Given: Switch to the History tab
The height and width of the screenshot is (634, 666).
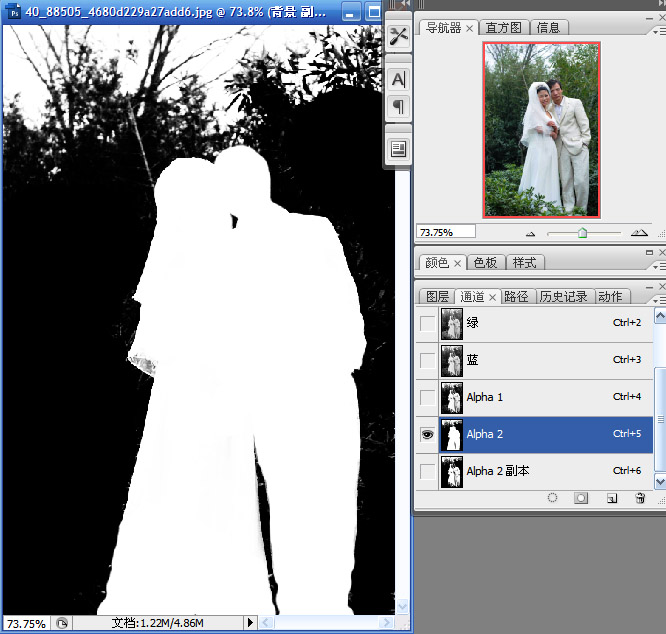Looking at the screenshot, I should tap(563, 296).
